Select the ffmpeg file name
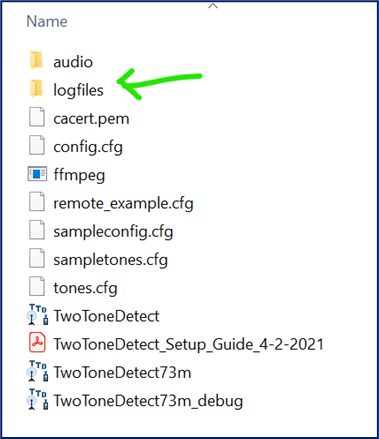Screen dimensions: 379x439 pyautogui.click(x=79, y=175)
